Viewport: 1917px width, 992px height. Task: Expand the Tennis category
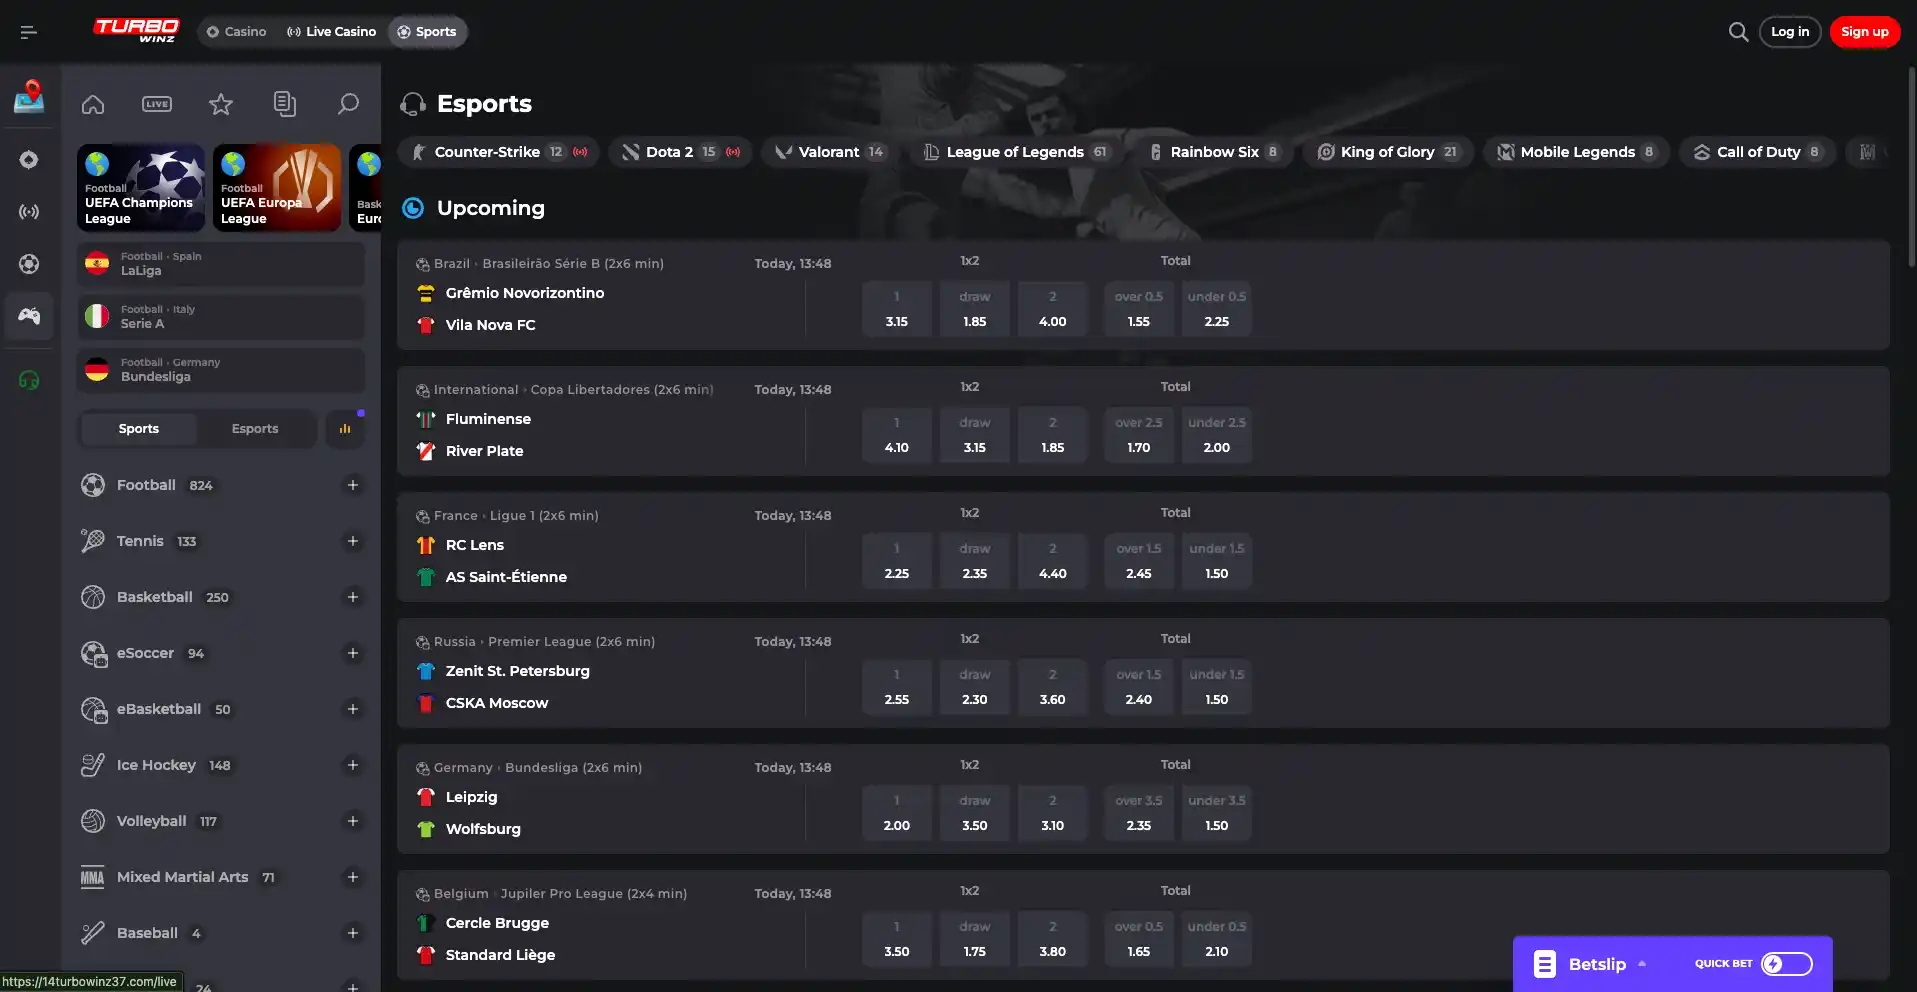(x=352, y=541)
